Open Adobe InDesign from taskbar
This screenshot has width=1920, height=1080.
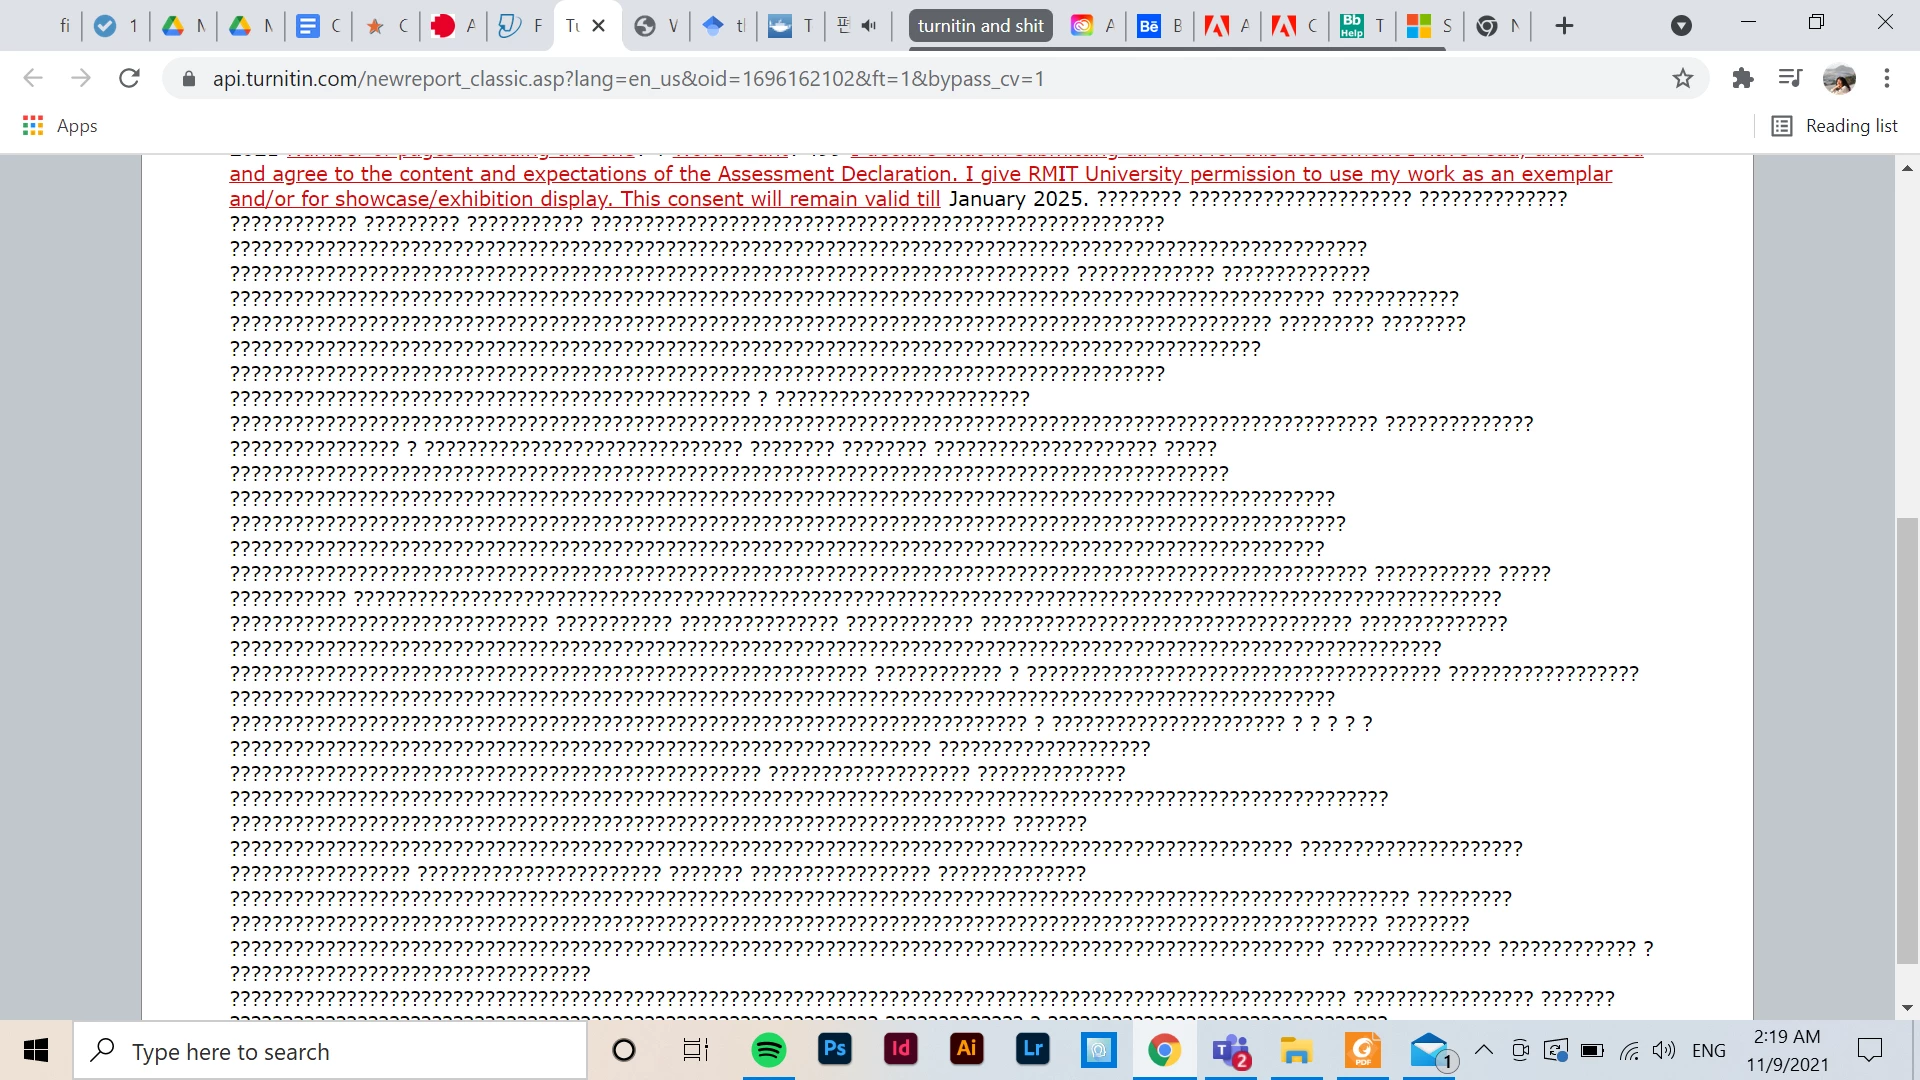coord(900,1050)
